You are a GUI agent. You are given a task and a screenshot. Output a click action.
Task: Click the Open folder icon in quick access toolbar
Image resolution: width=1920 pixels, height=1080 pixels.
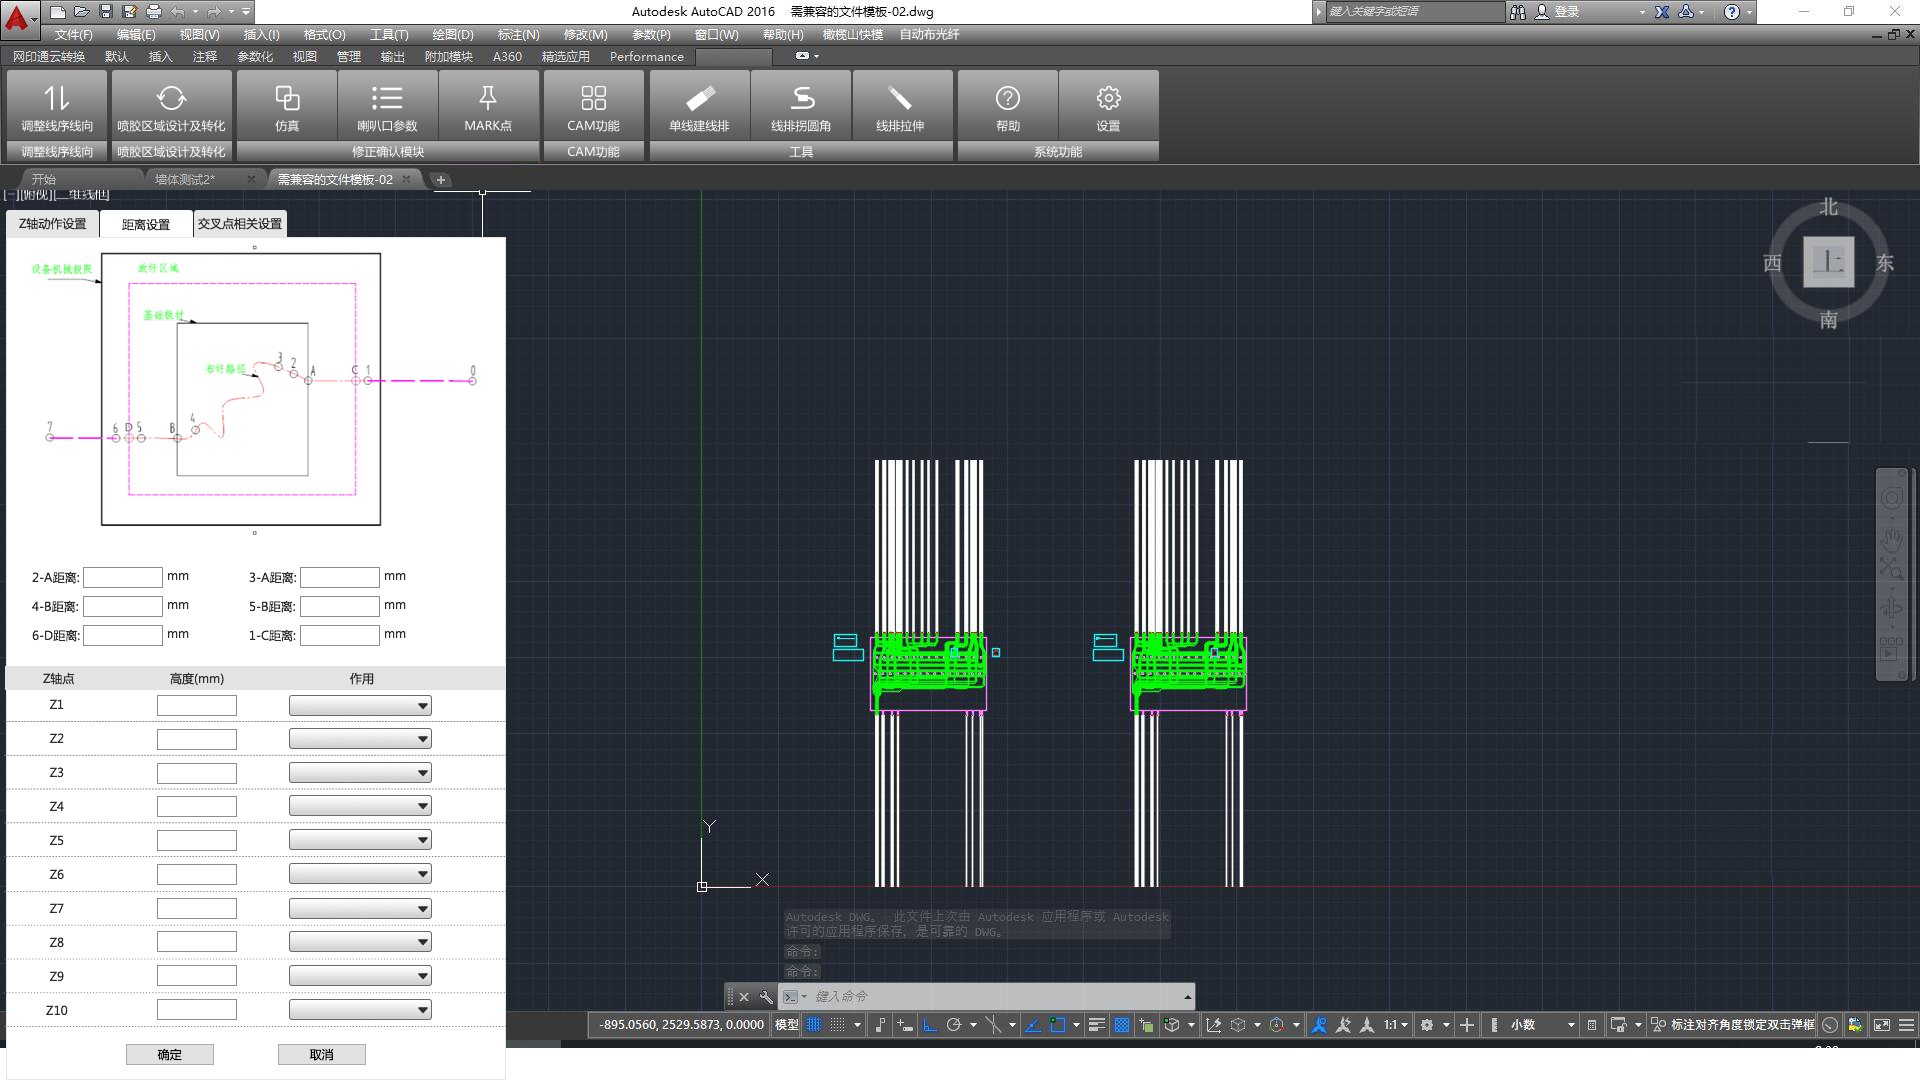82,12
